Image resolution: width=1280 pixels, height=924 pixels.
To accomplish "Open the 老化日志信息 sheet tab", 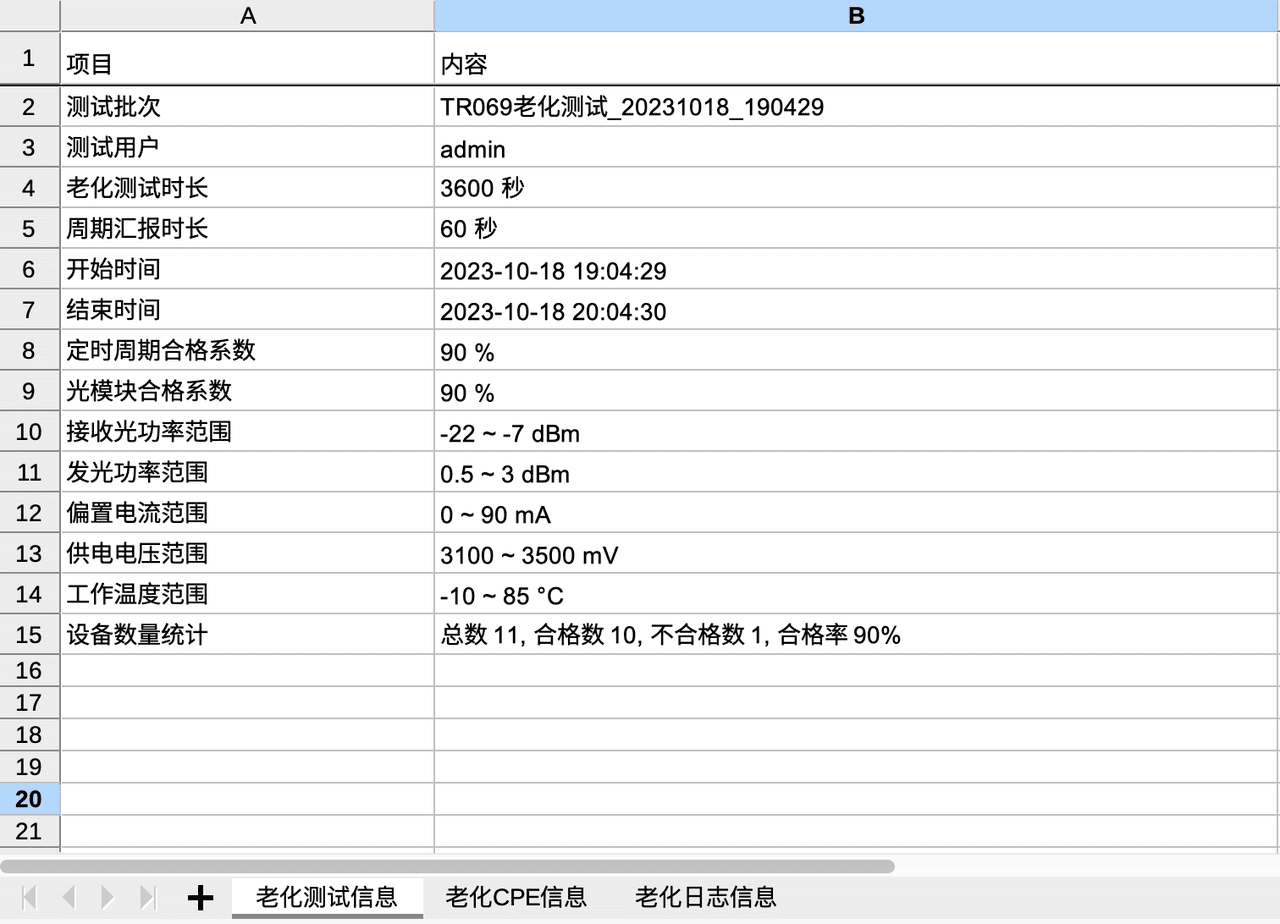I will 705,897.
